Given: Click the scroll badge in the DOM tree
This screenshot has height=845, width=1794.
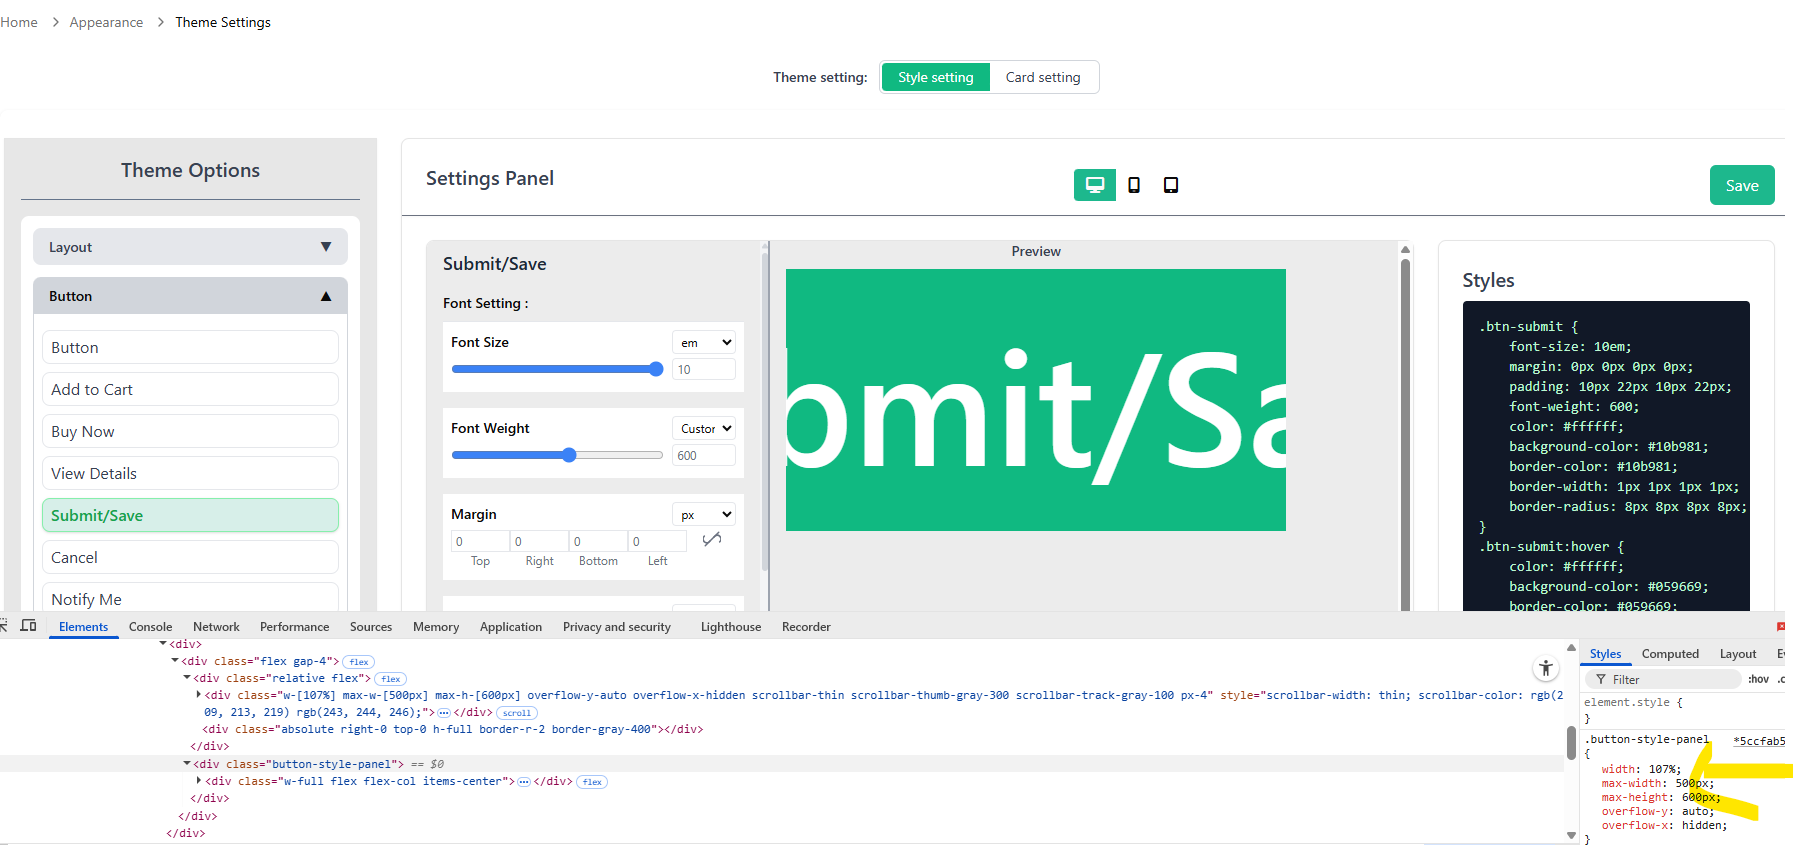Looking at the screenshot, I should (517, 713).
